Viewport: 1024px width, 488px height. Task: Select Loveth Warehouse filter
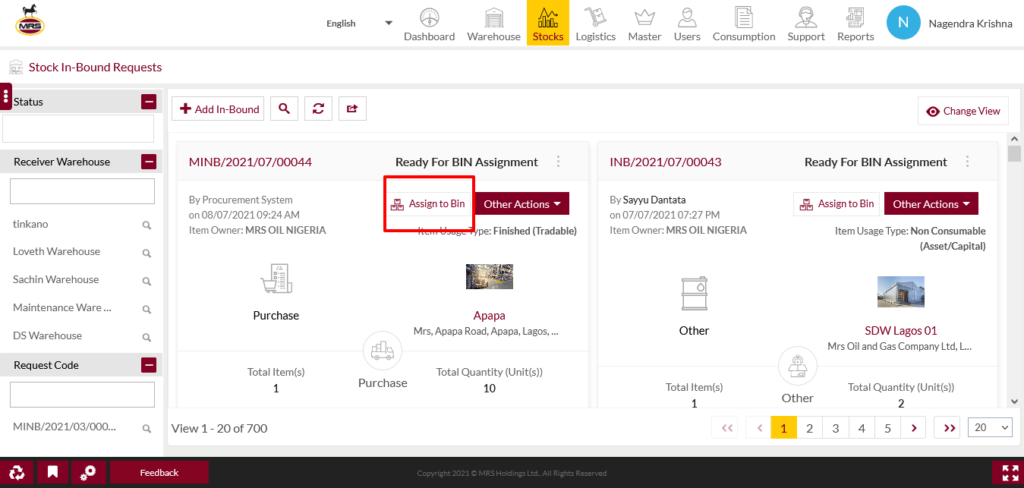(x=56, y=252)
